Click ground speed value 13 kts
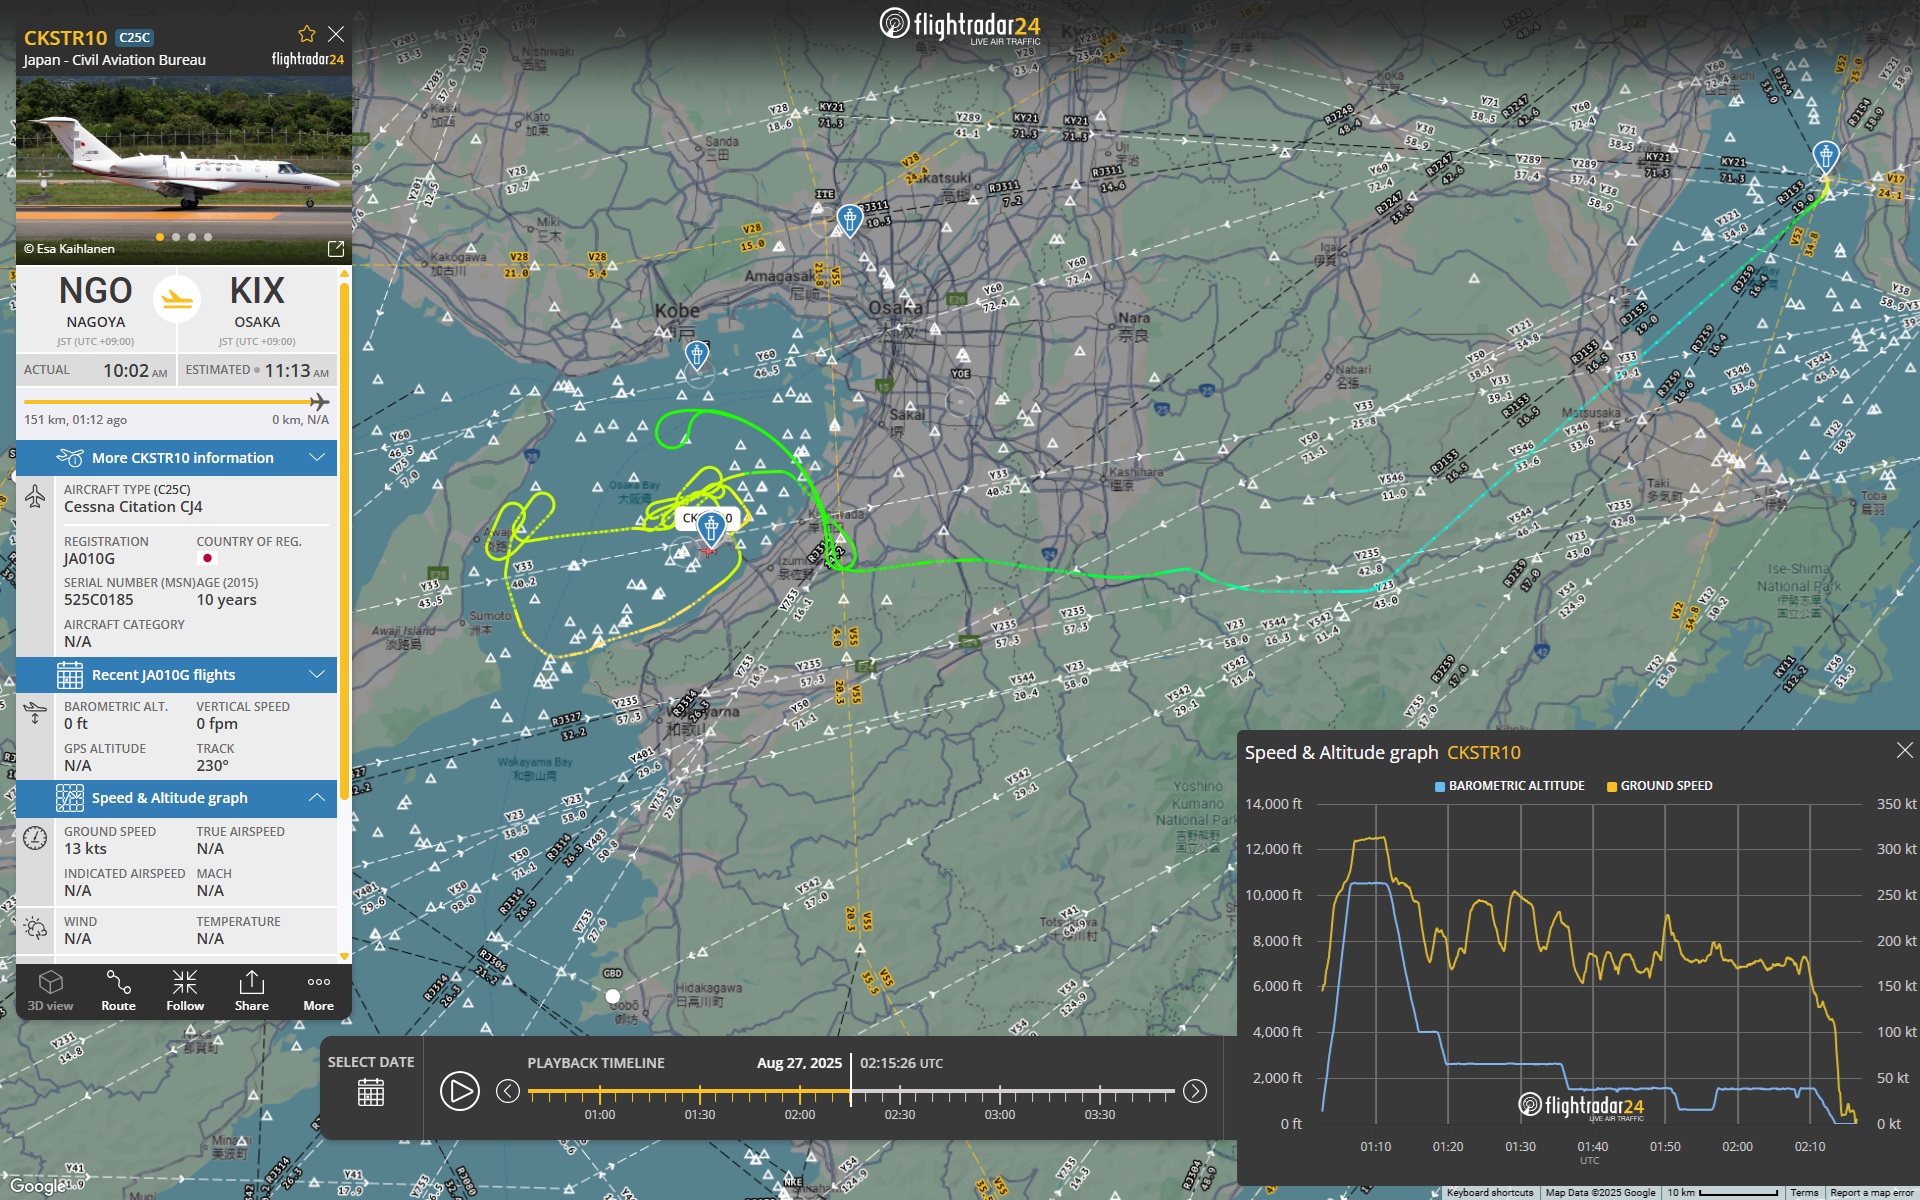1920x1200 pixels. pyautogui.click(x=85, y=849)
